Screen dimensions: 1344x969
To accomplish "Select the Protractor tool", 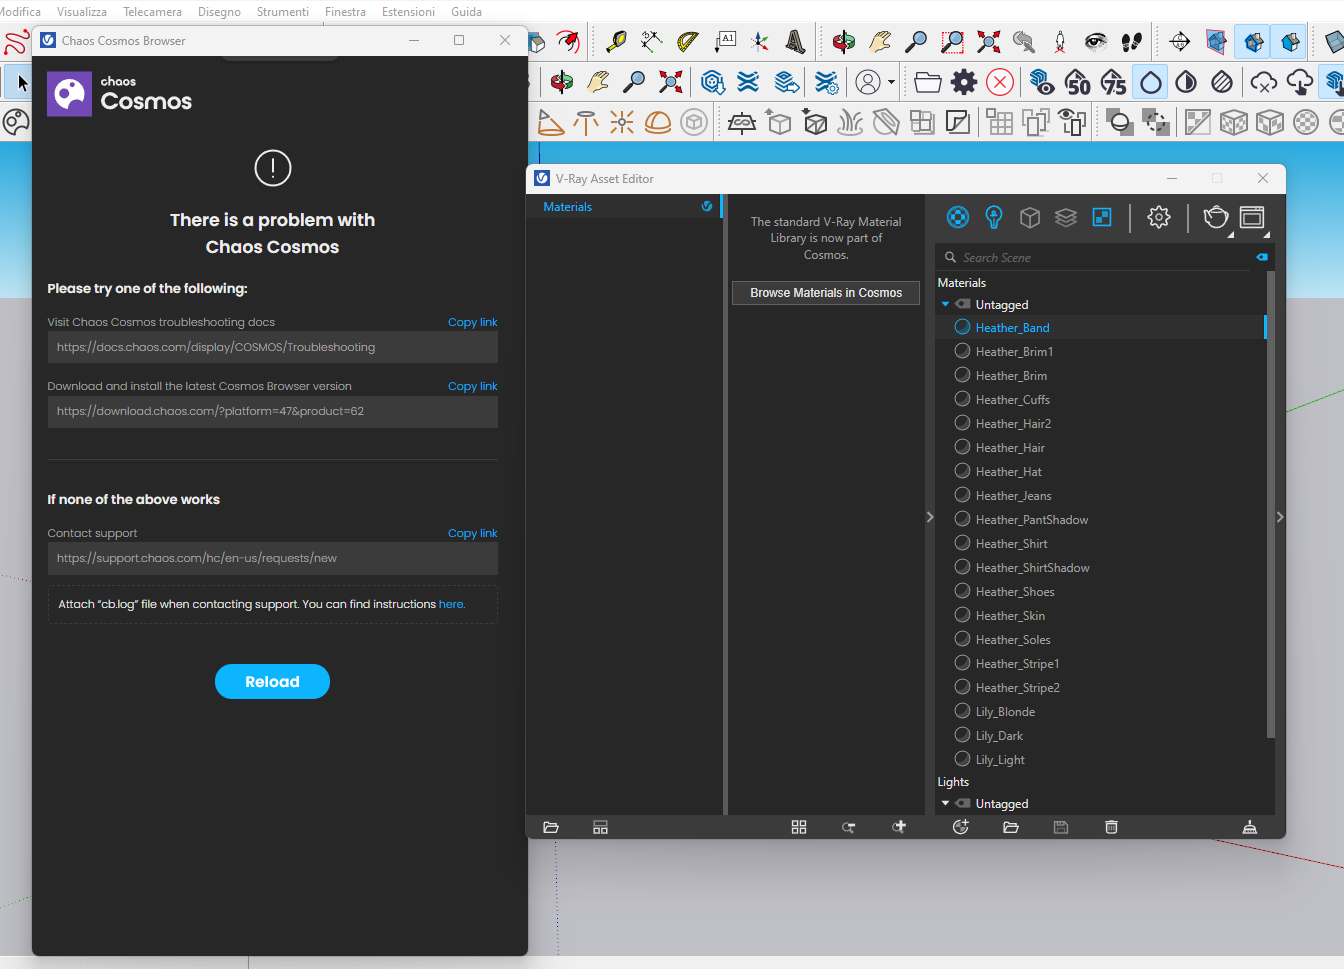I will click(x=688, y=42).
